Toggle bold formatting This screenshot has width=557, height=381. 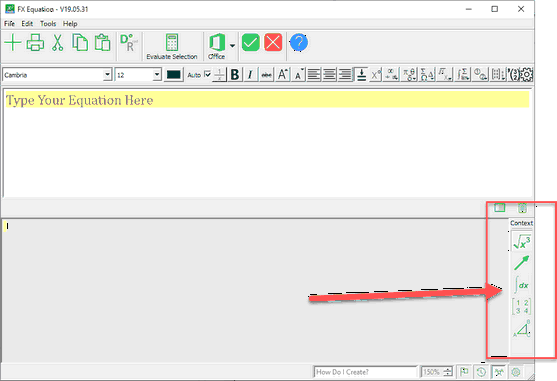tap(234, 75)
